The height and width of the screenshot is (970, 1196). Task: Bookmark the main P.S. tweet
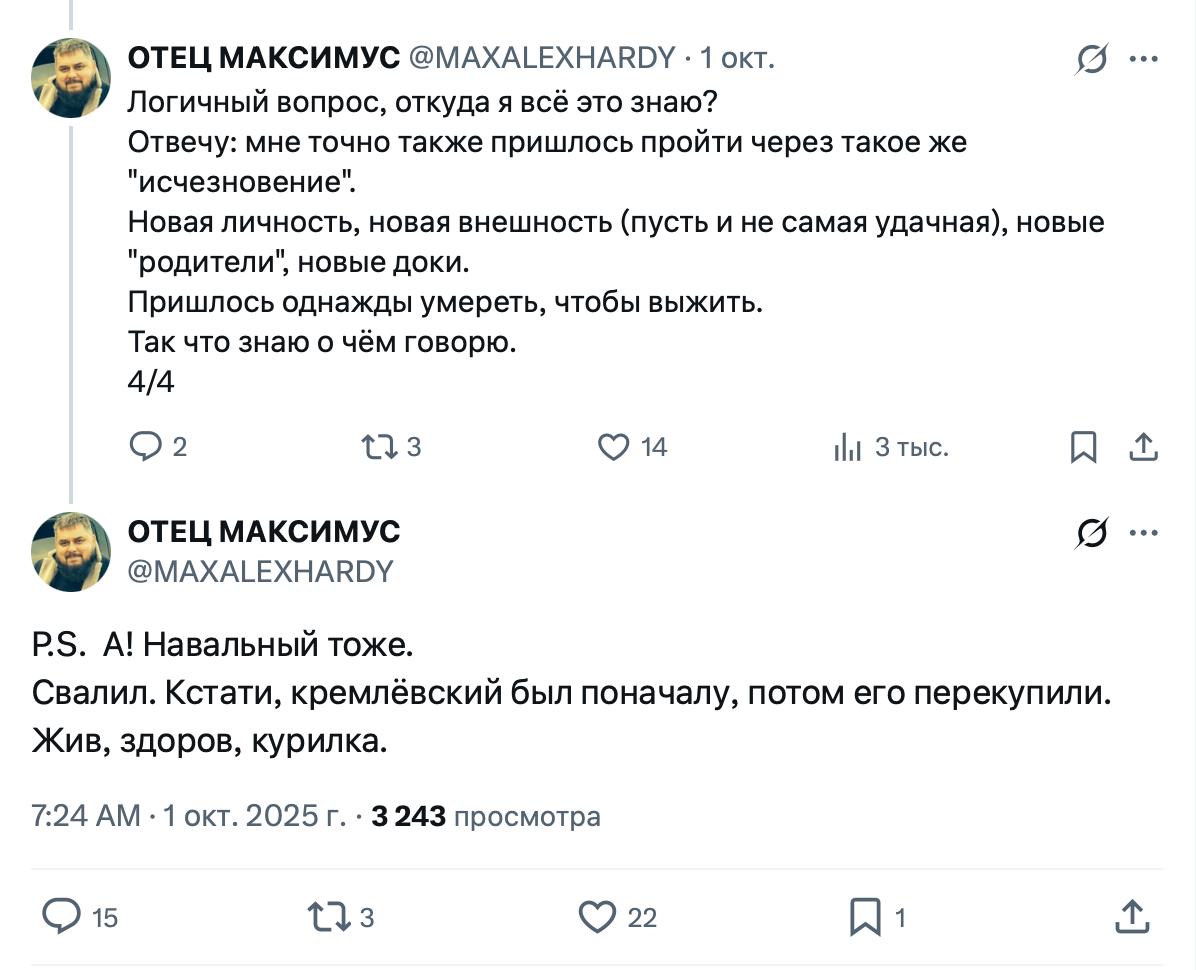tap(864, 915)
